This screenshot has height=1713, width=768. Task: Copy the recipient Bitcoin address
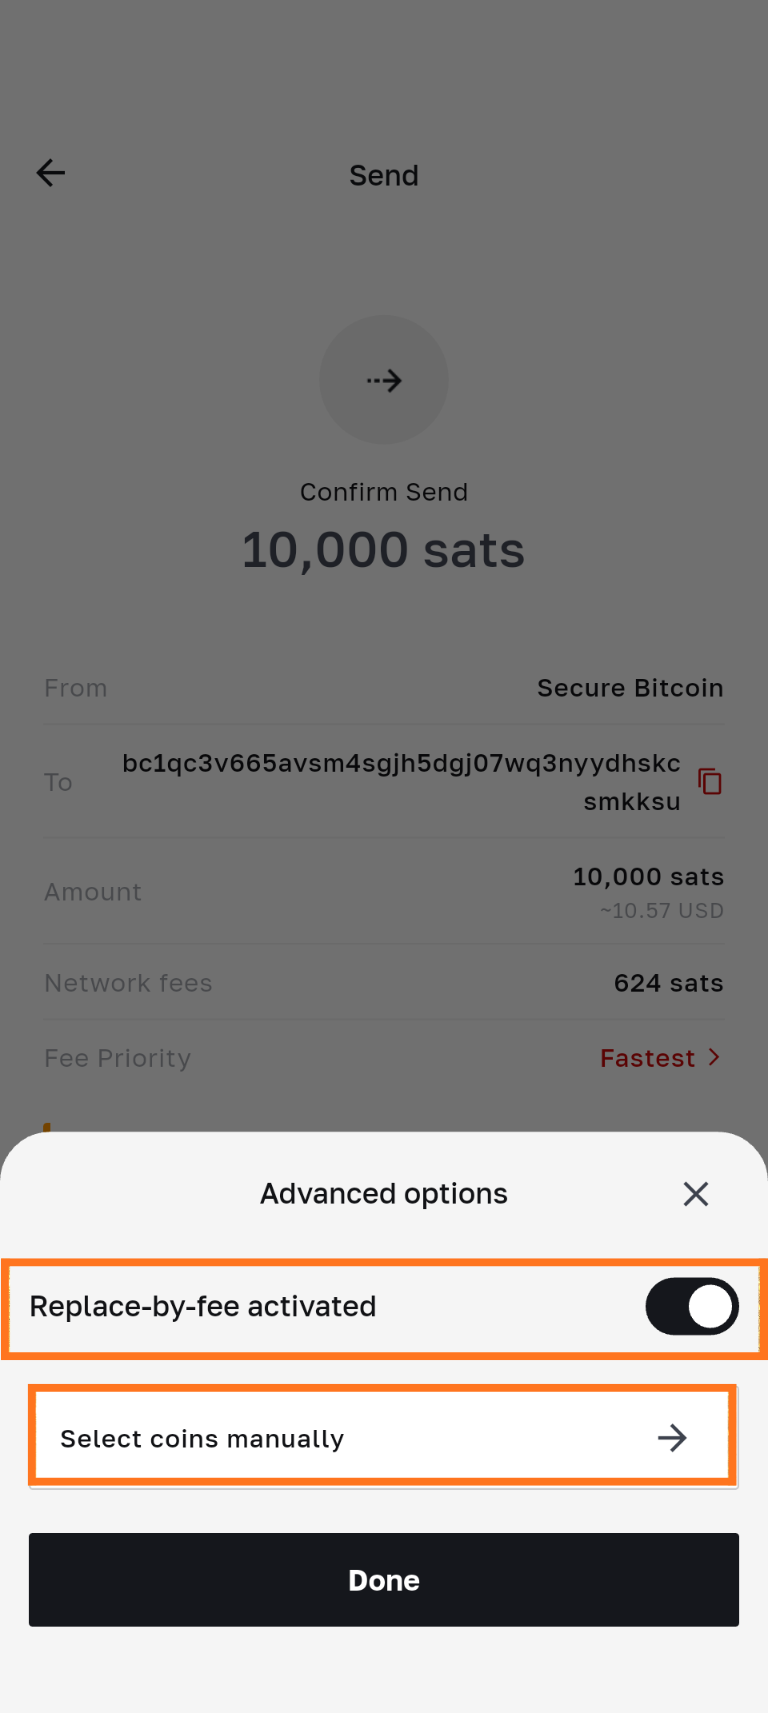[x=710, y=782]
